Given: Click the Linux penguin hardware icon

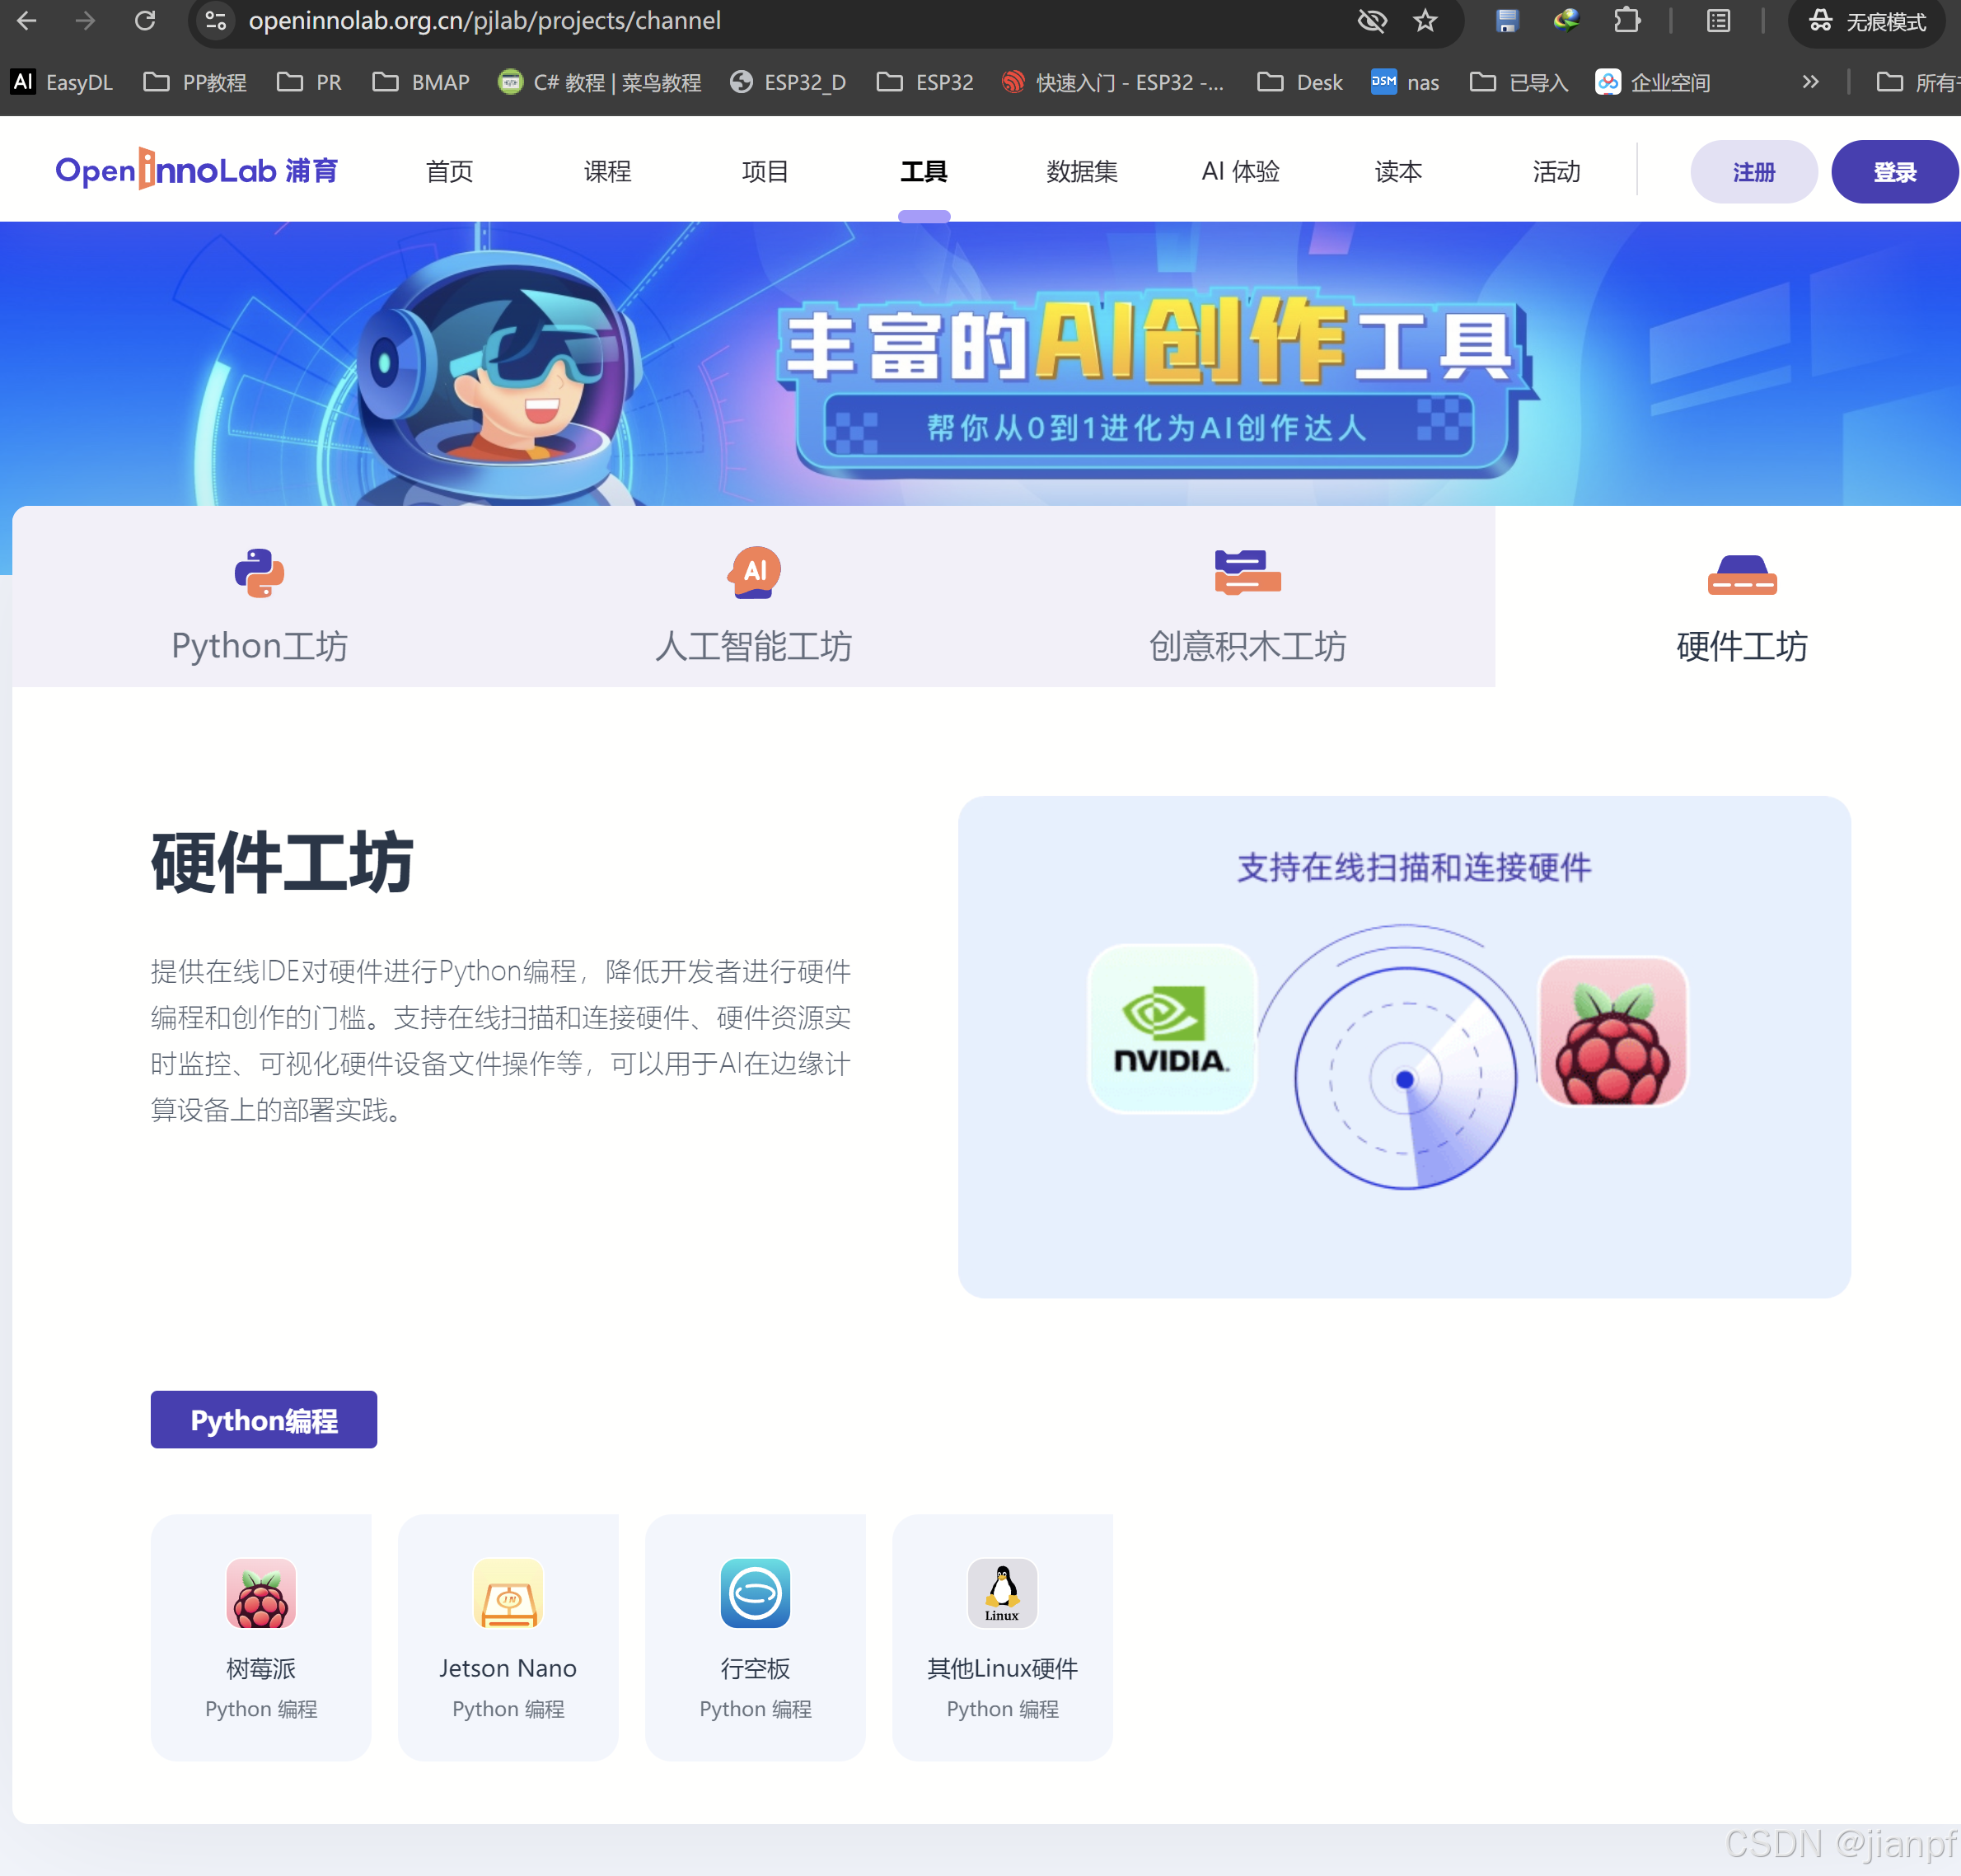Looking at the screenshot, I should [1002, 1593].
